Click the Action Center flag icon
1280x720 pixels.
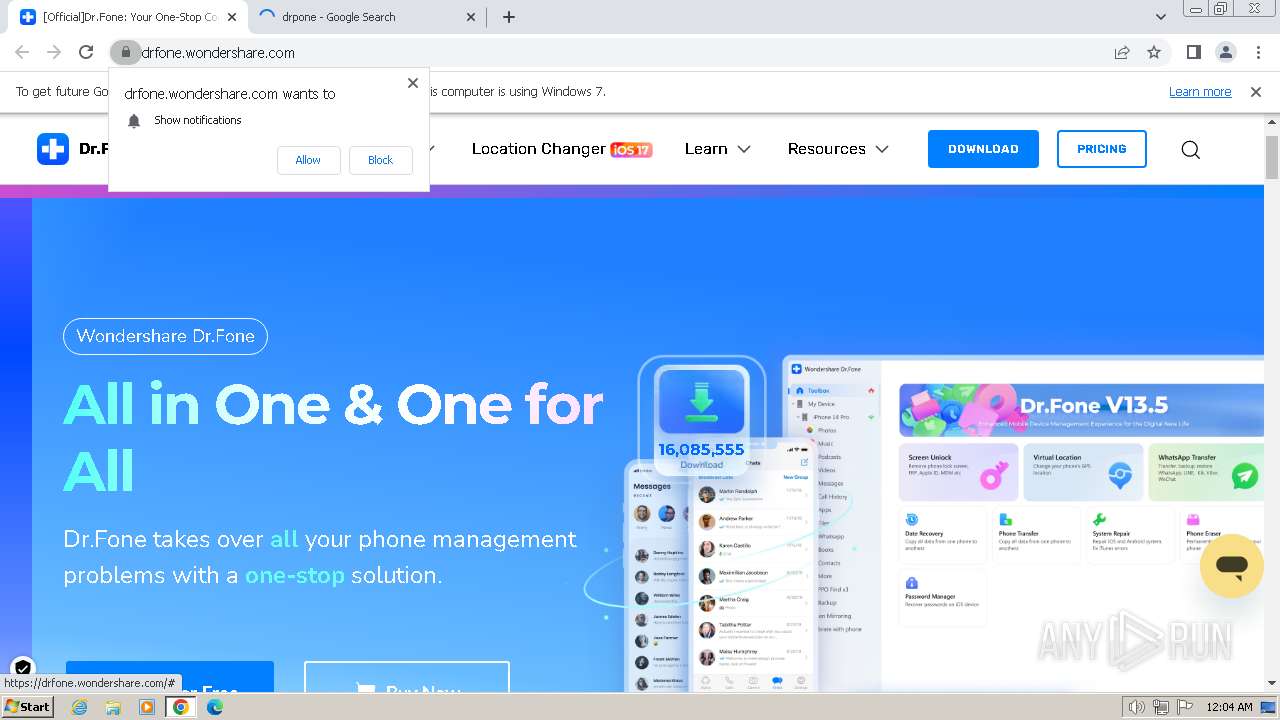(1185, 707)
